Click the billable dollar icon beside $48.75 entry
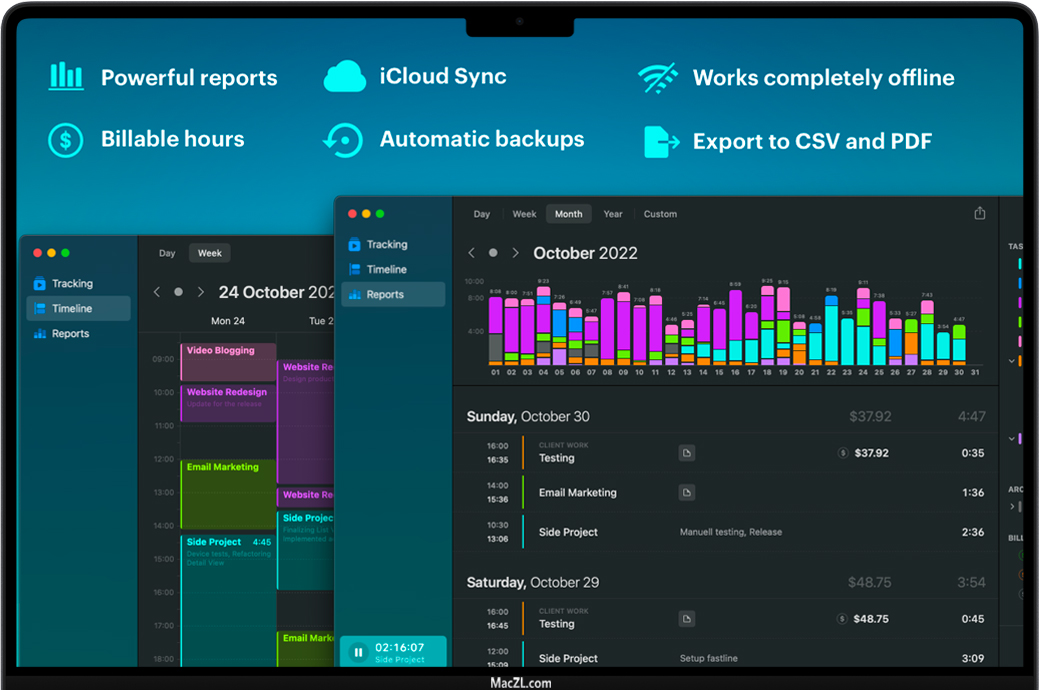Viewport: 1040px width, 690px height. click(844, 619)
